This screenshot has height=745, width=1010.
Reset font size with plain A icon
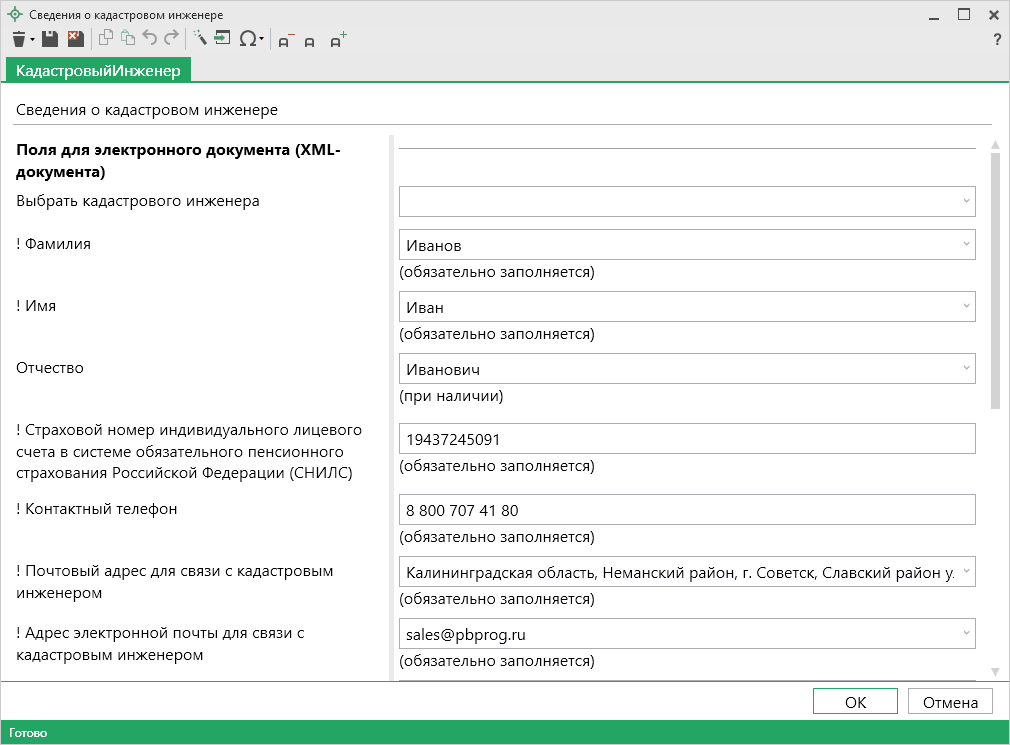[310, 41]
